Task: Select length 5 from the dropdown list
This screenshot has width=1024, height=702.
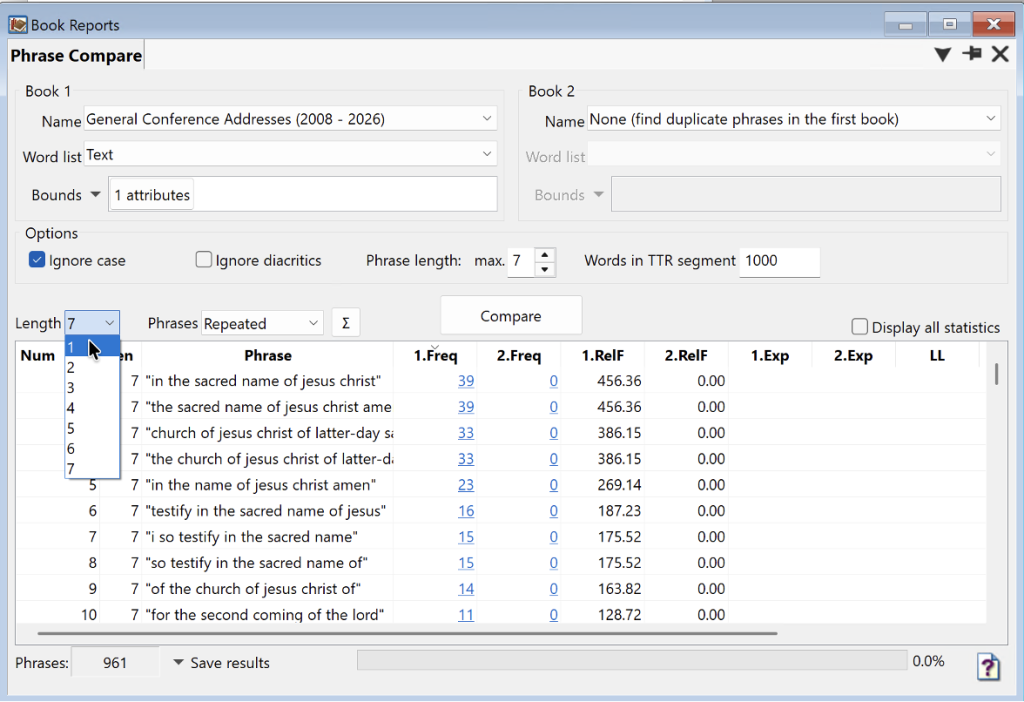Action: [92, 428]
